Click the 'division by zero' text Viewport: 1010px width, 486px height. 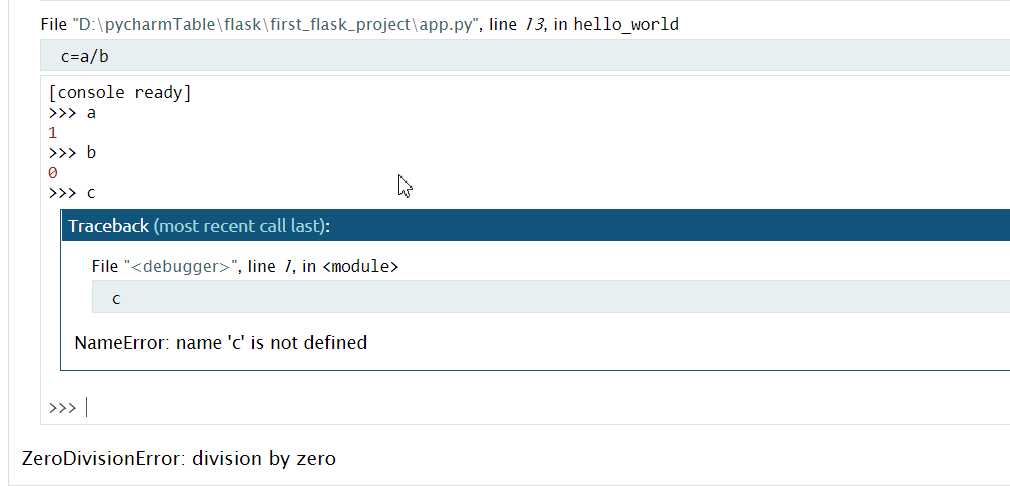click(x=264, y=458)
